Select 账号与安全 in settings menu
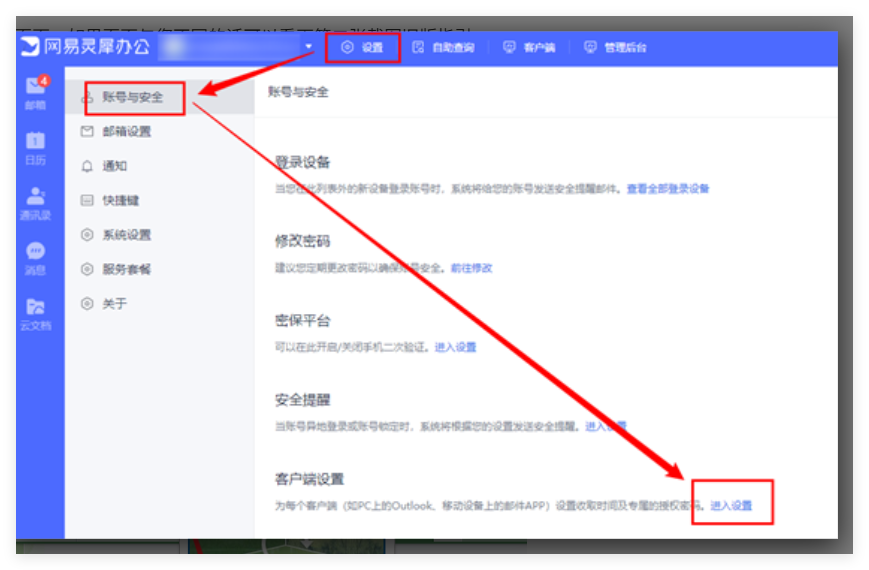869x570 pixels. pos(160,98)
